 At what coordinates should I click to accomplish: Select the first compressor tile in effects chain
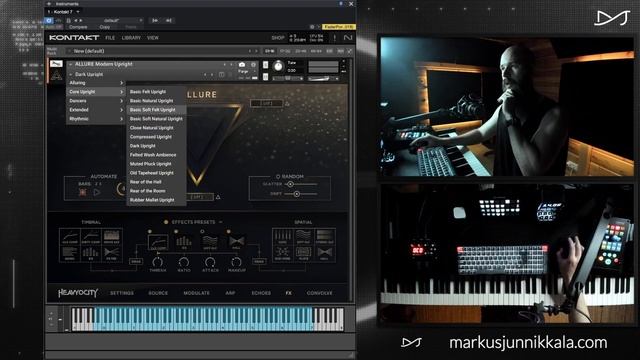point(158,242)
